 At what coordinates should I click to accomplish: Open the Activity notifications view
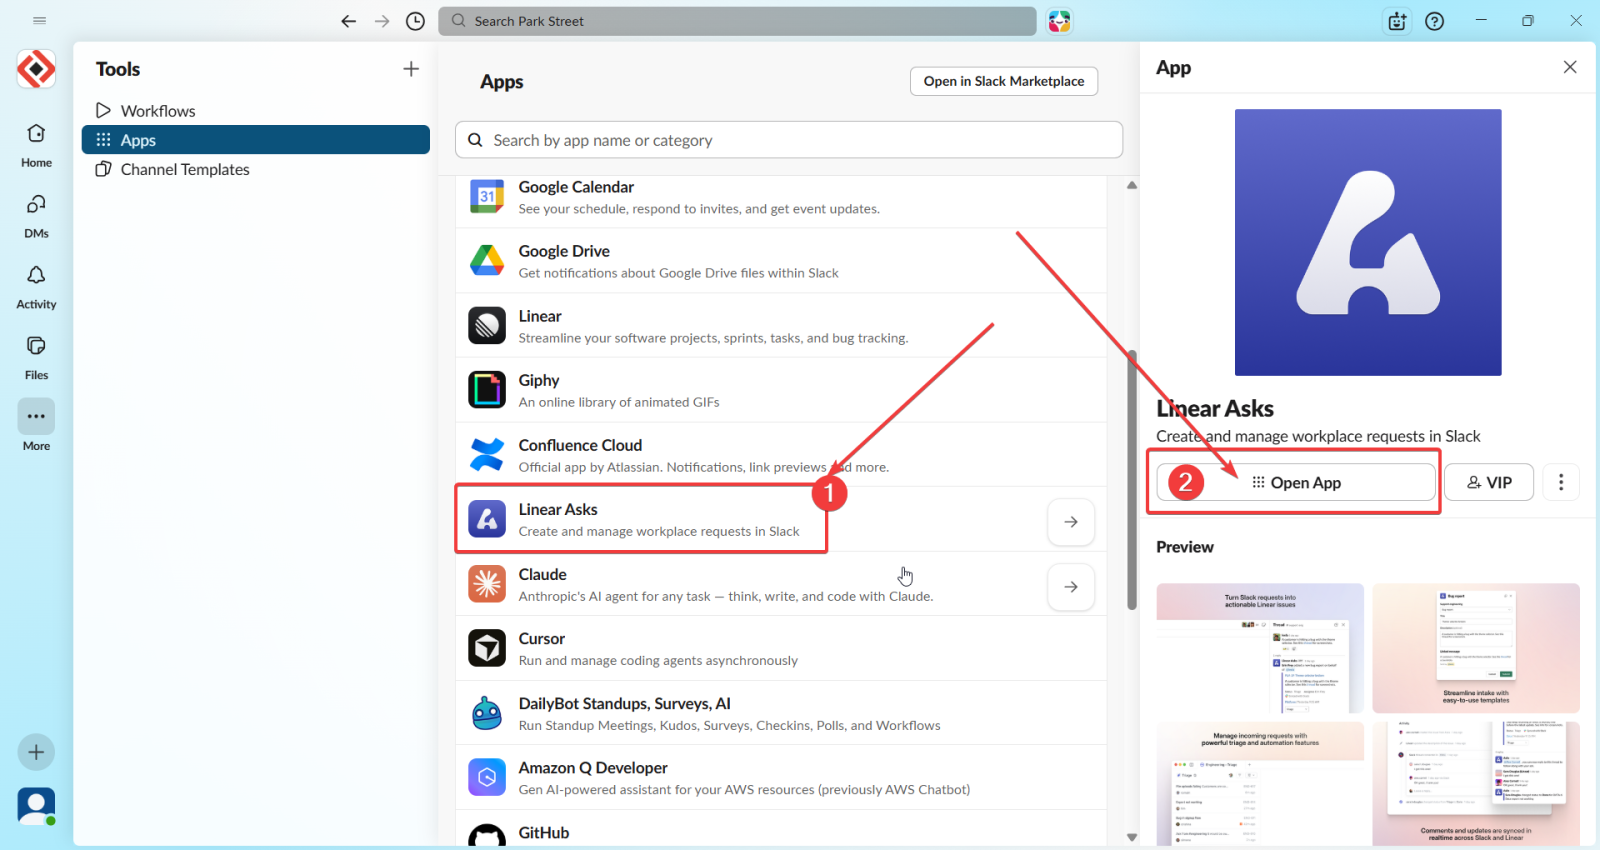[36, 287]
